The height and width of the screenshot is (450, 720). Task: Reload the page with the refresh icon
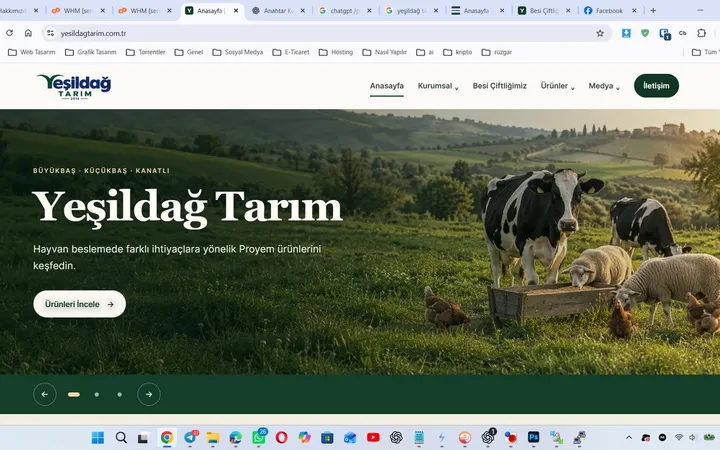coord(9,33)
